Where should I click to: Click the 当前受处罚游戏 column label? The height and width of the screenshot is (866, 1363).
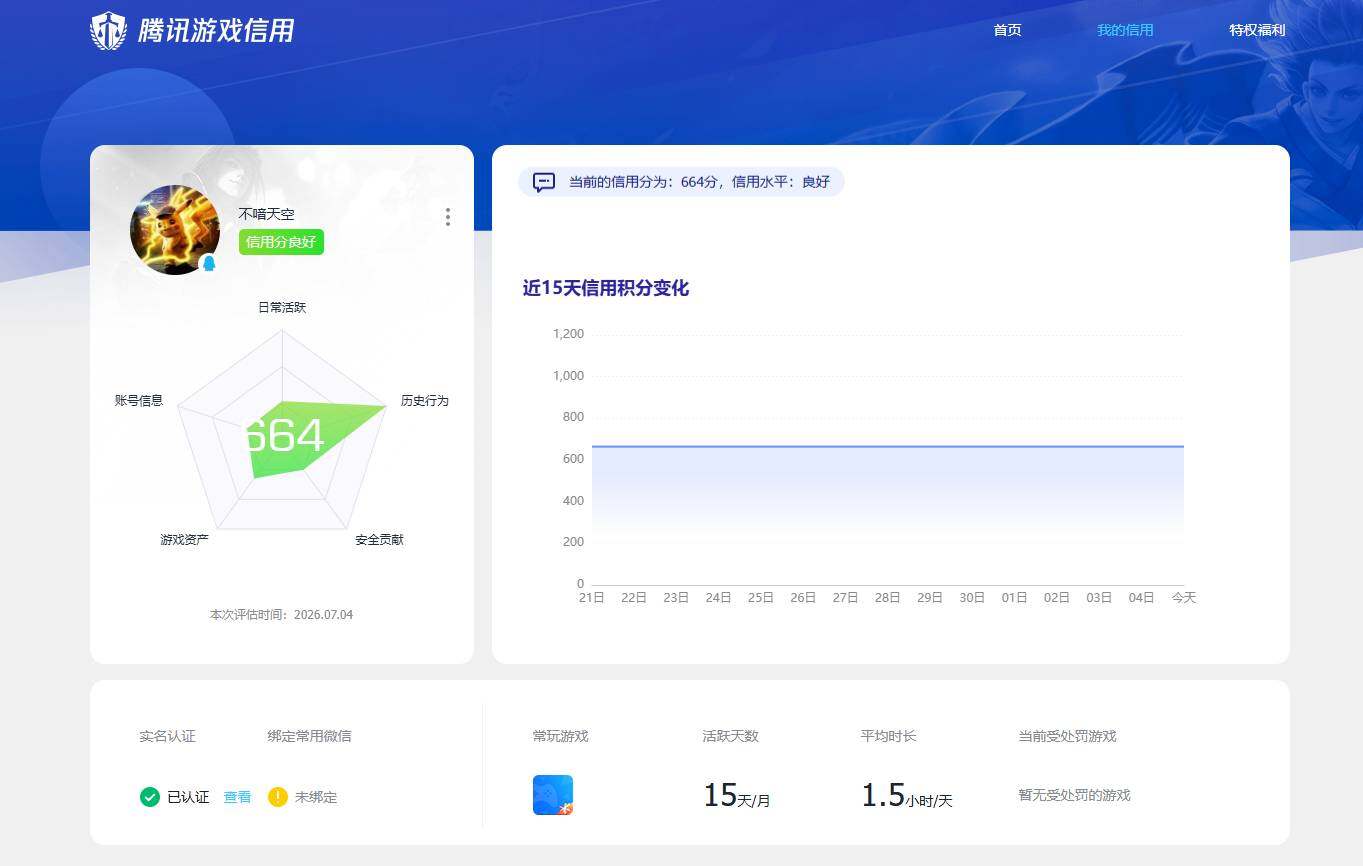click(1067, 736)
